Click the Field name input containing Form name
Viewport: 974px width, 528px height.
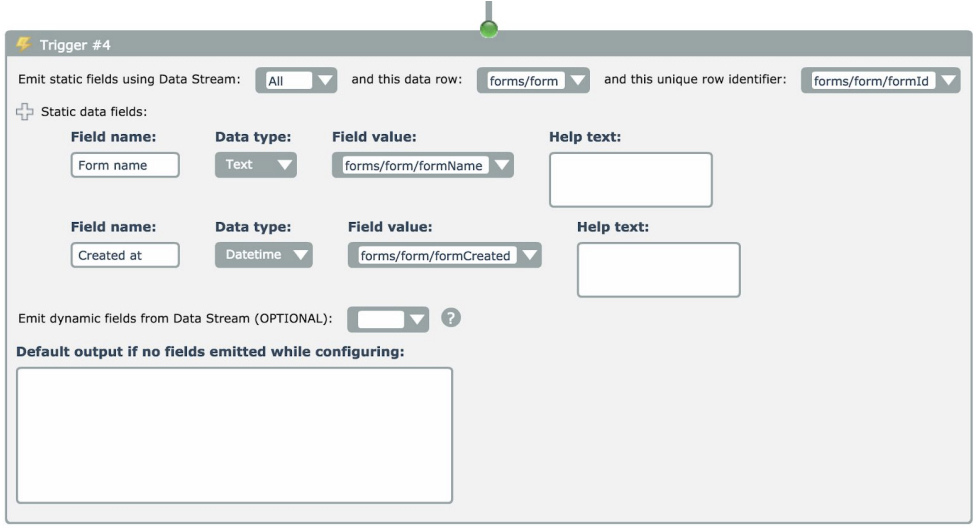(x=125, y=166)
